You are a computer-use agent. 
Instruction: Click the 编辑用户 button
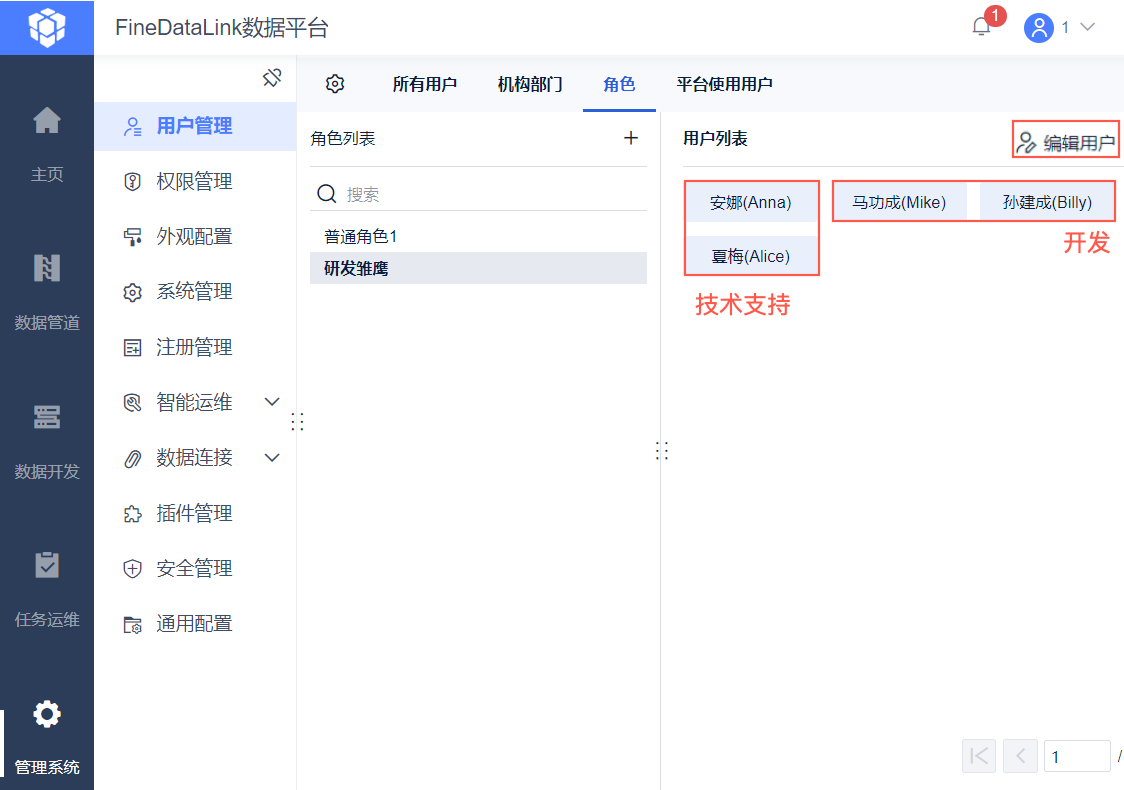point(1065,142)
